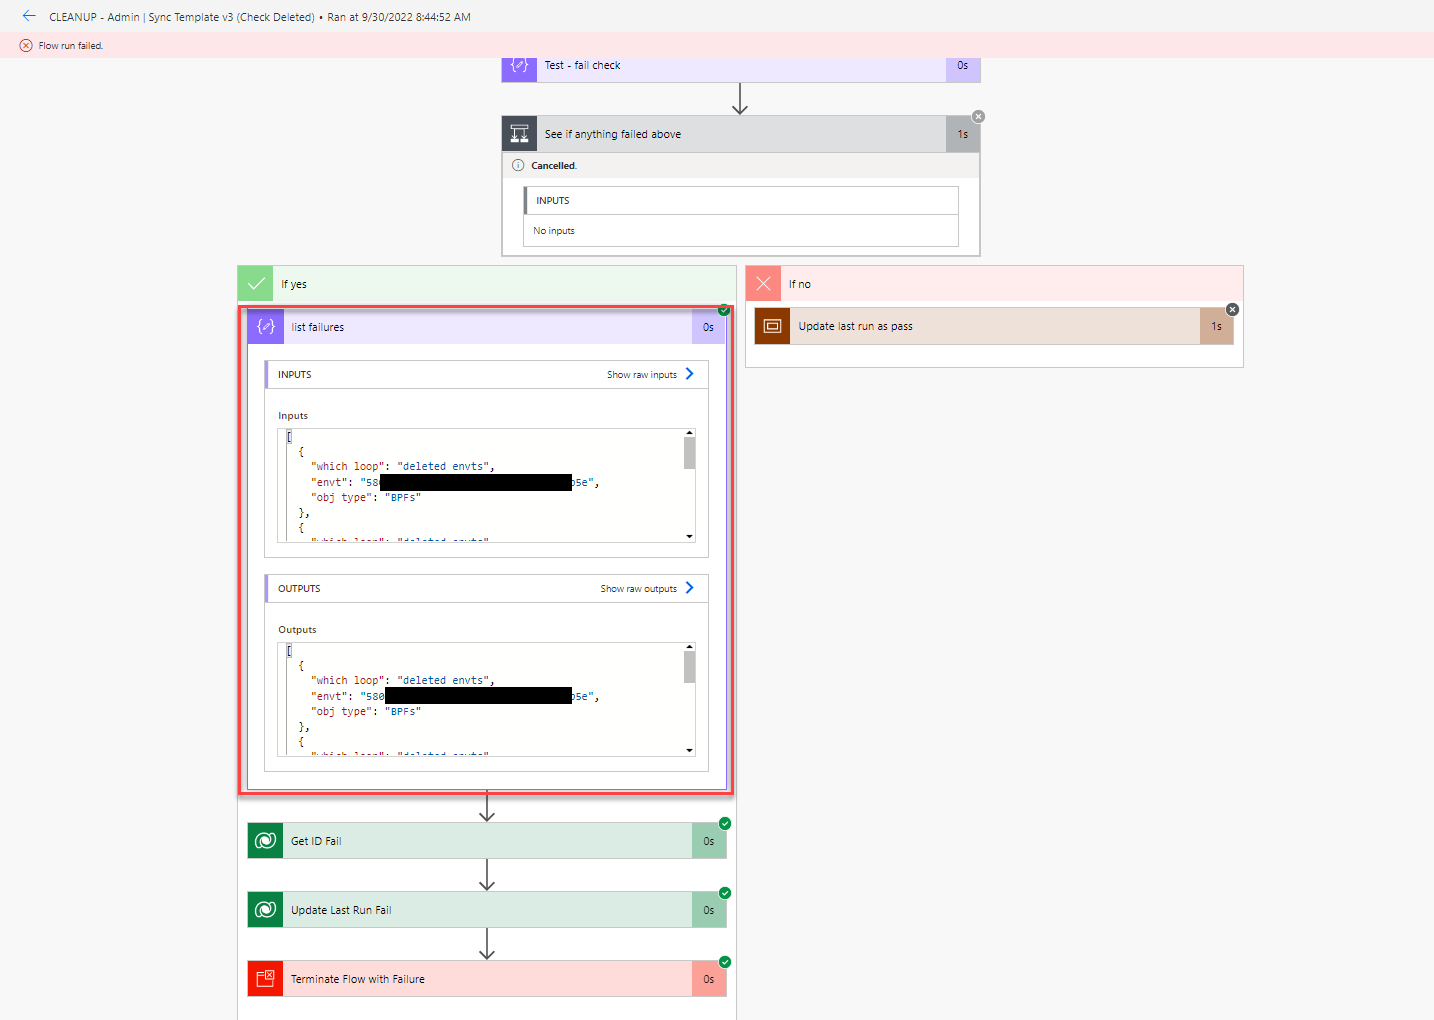Click the If yes branch header
This screenshot has width=1434, height=1020.
(x=487, y=284)
